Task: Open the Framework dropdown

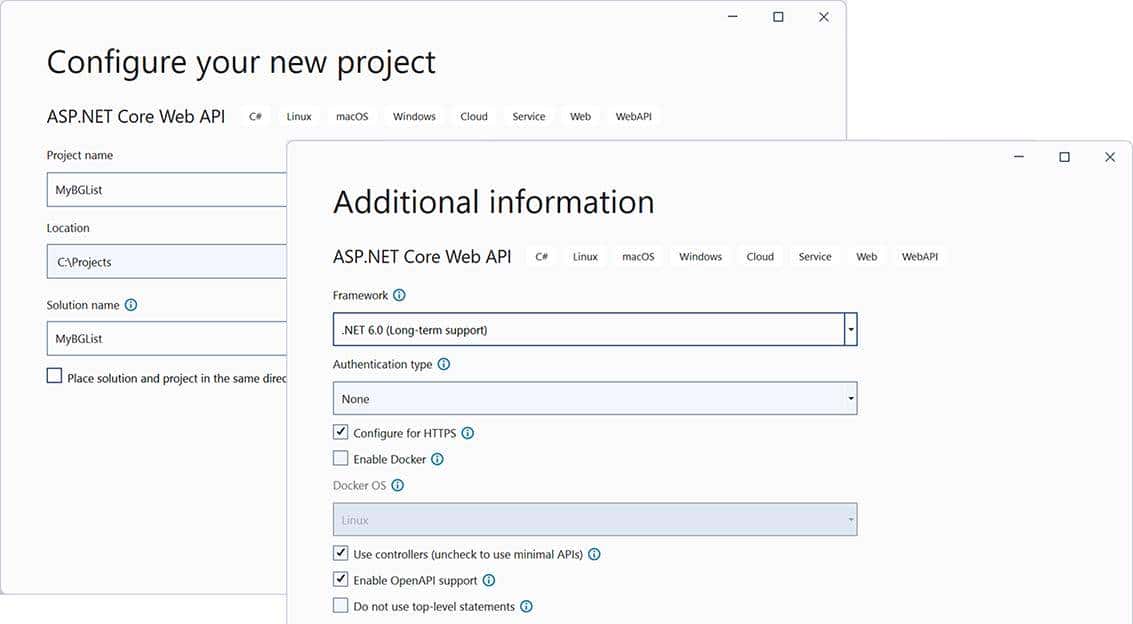Action: point(851,329)
